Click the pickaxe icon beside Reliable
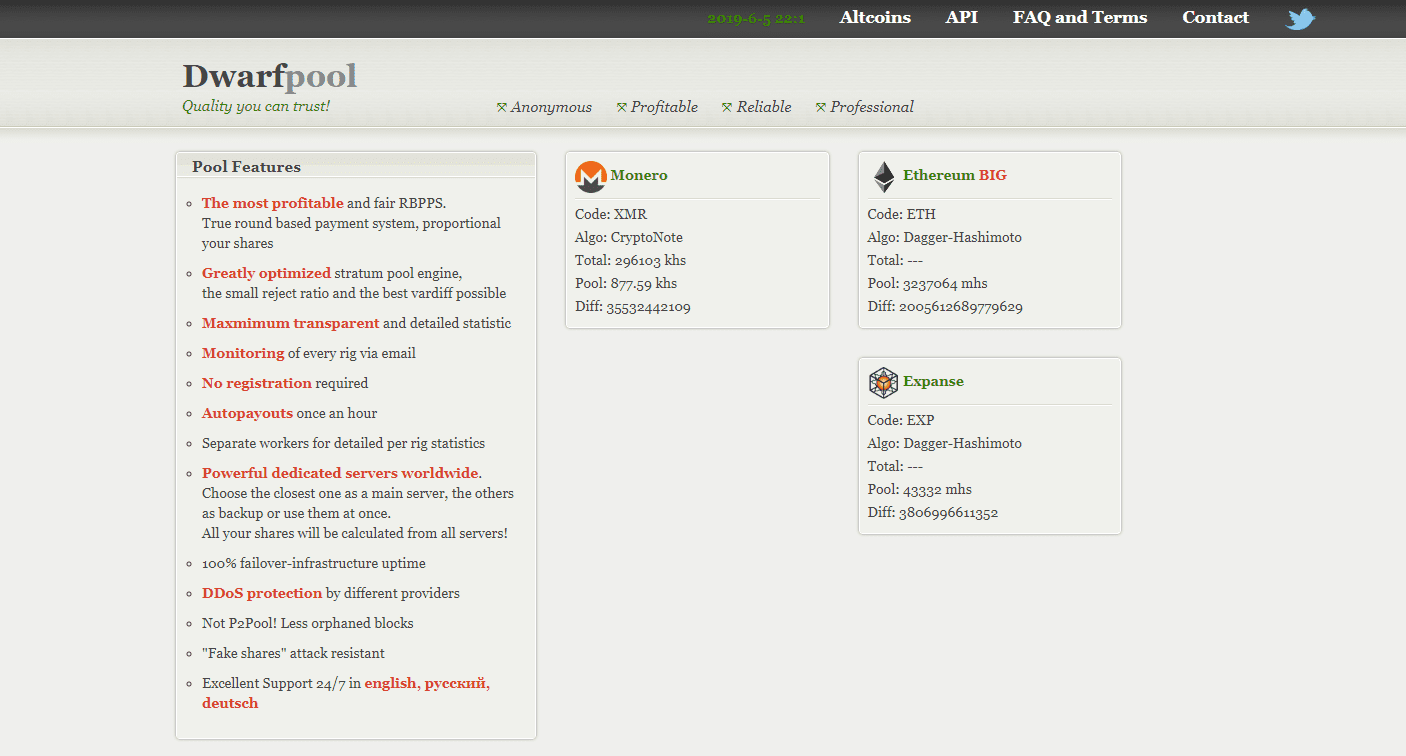The width and height of the screenshot is (1406, 756). point(727,107)
